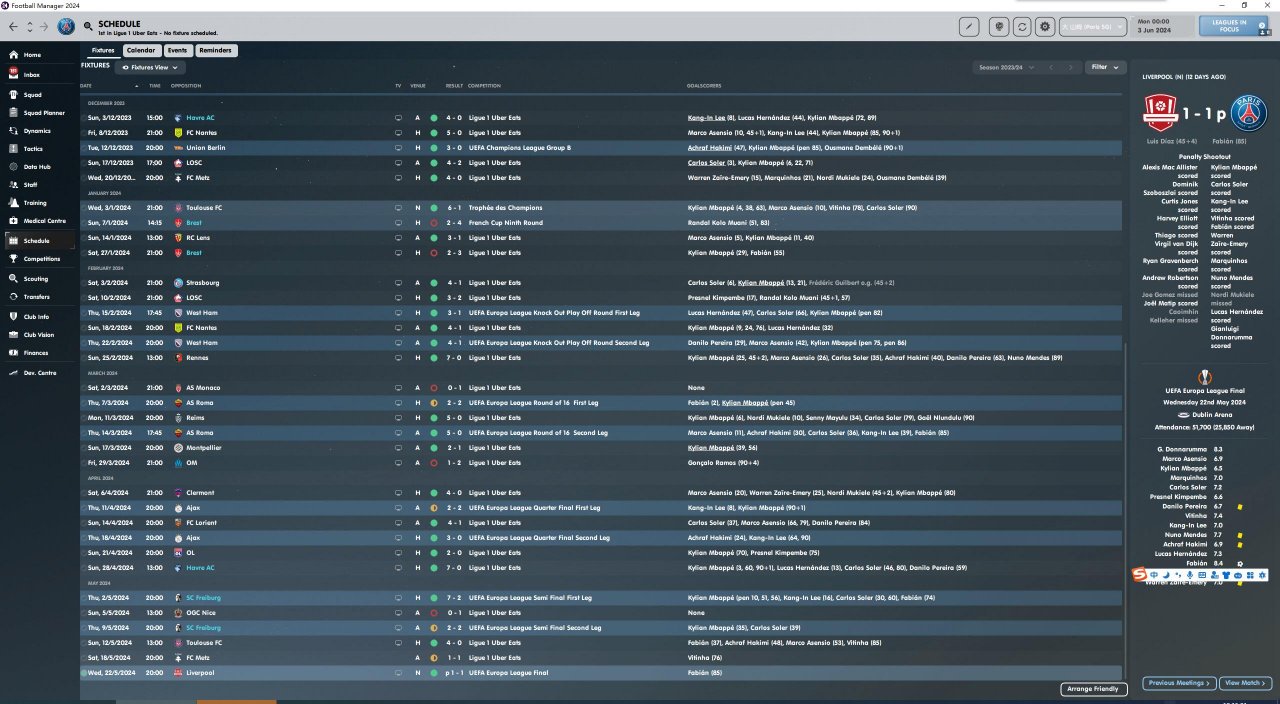Tick the checkbox on Liverpool final row
Image resolution: width=1280 pixels, height=704 pixels.
tap(84, 673)
